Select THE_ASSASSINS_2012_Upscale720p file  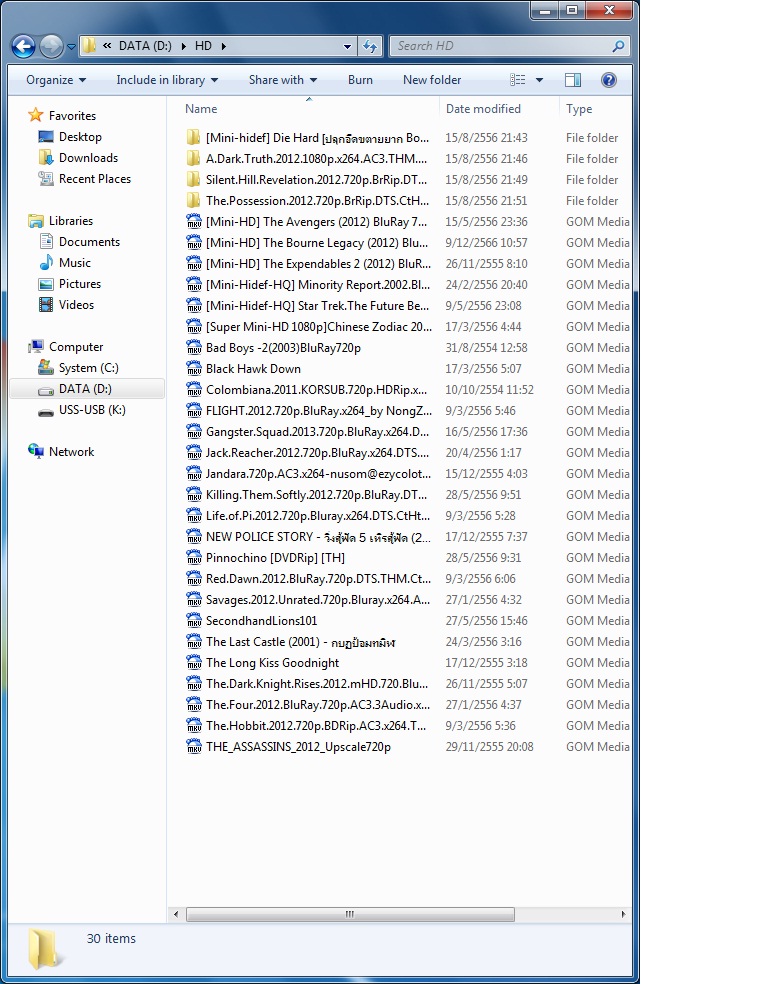tap(298, 747)
